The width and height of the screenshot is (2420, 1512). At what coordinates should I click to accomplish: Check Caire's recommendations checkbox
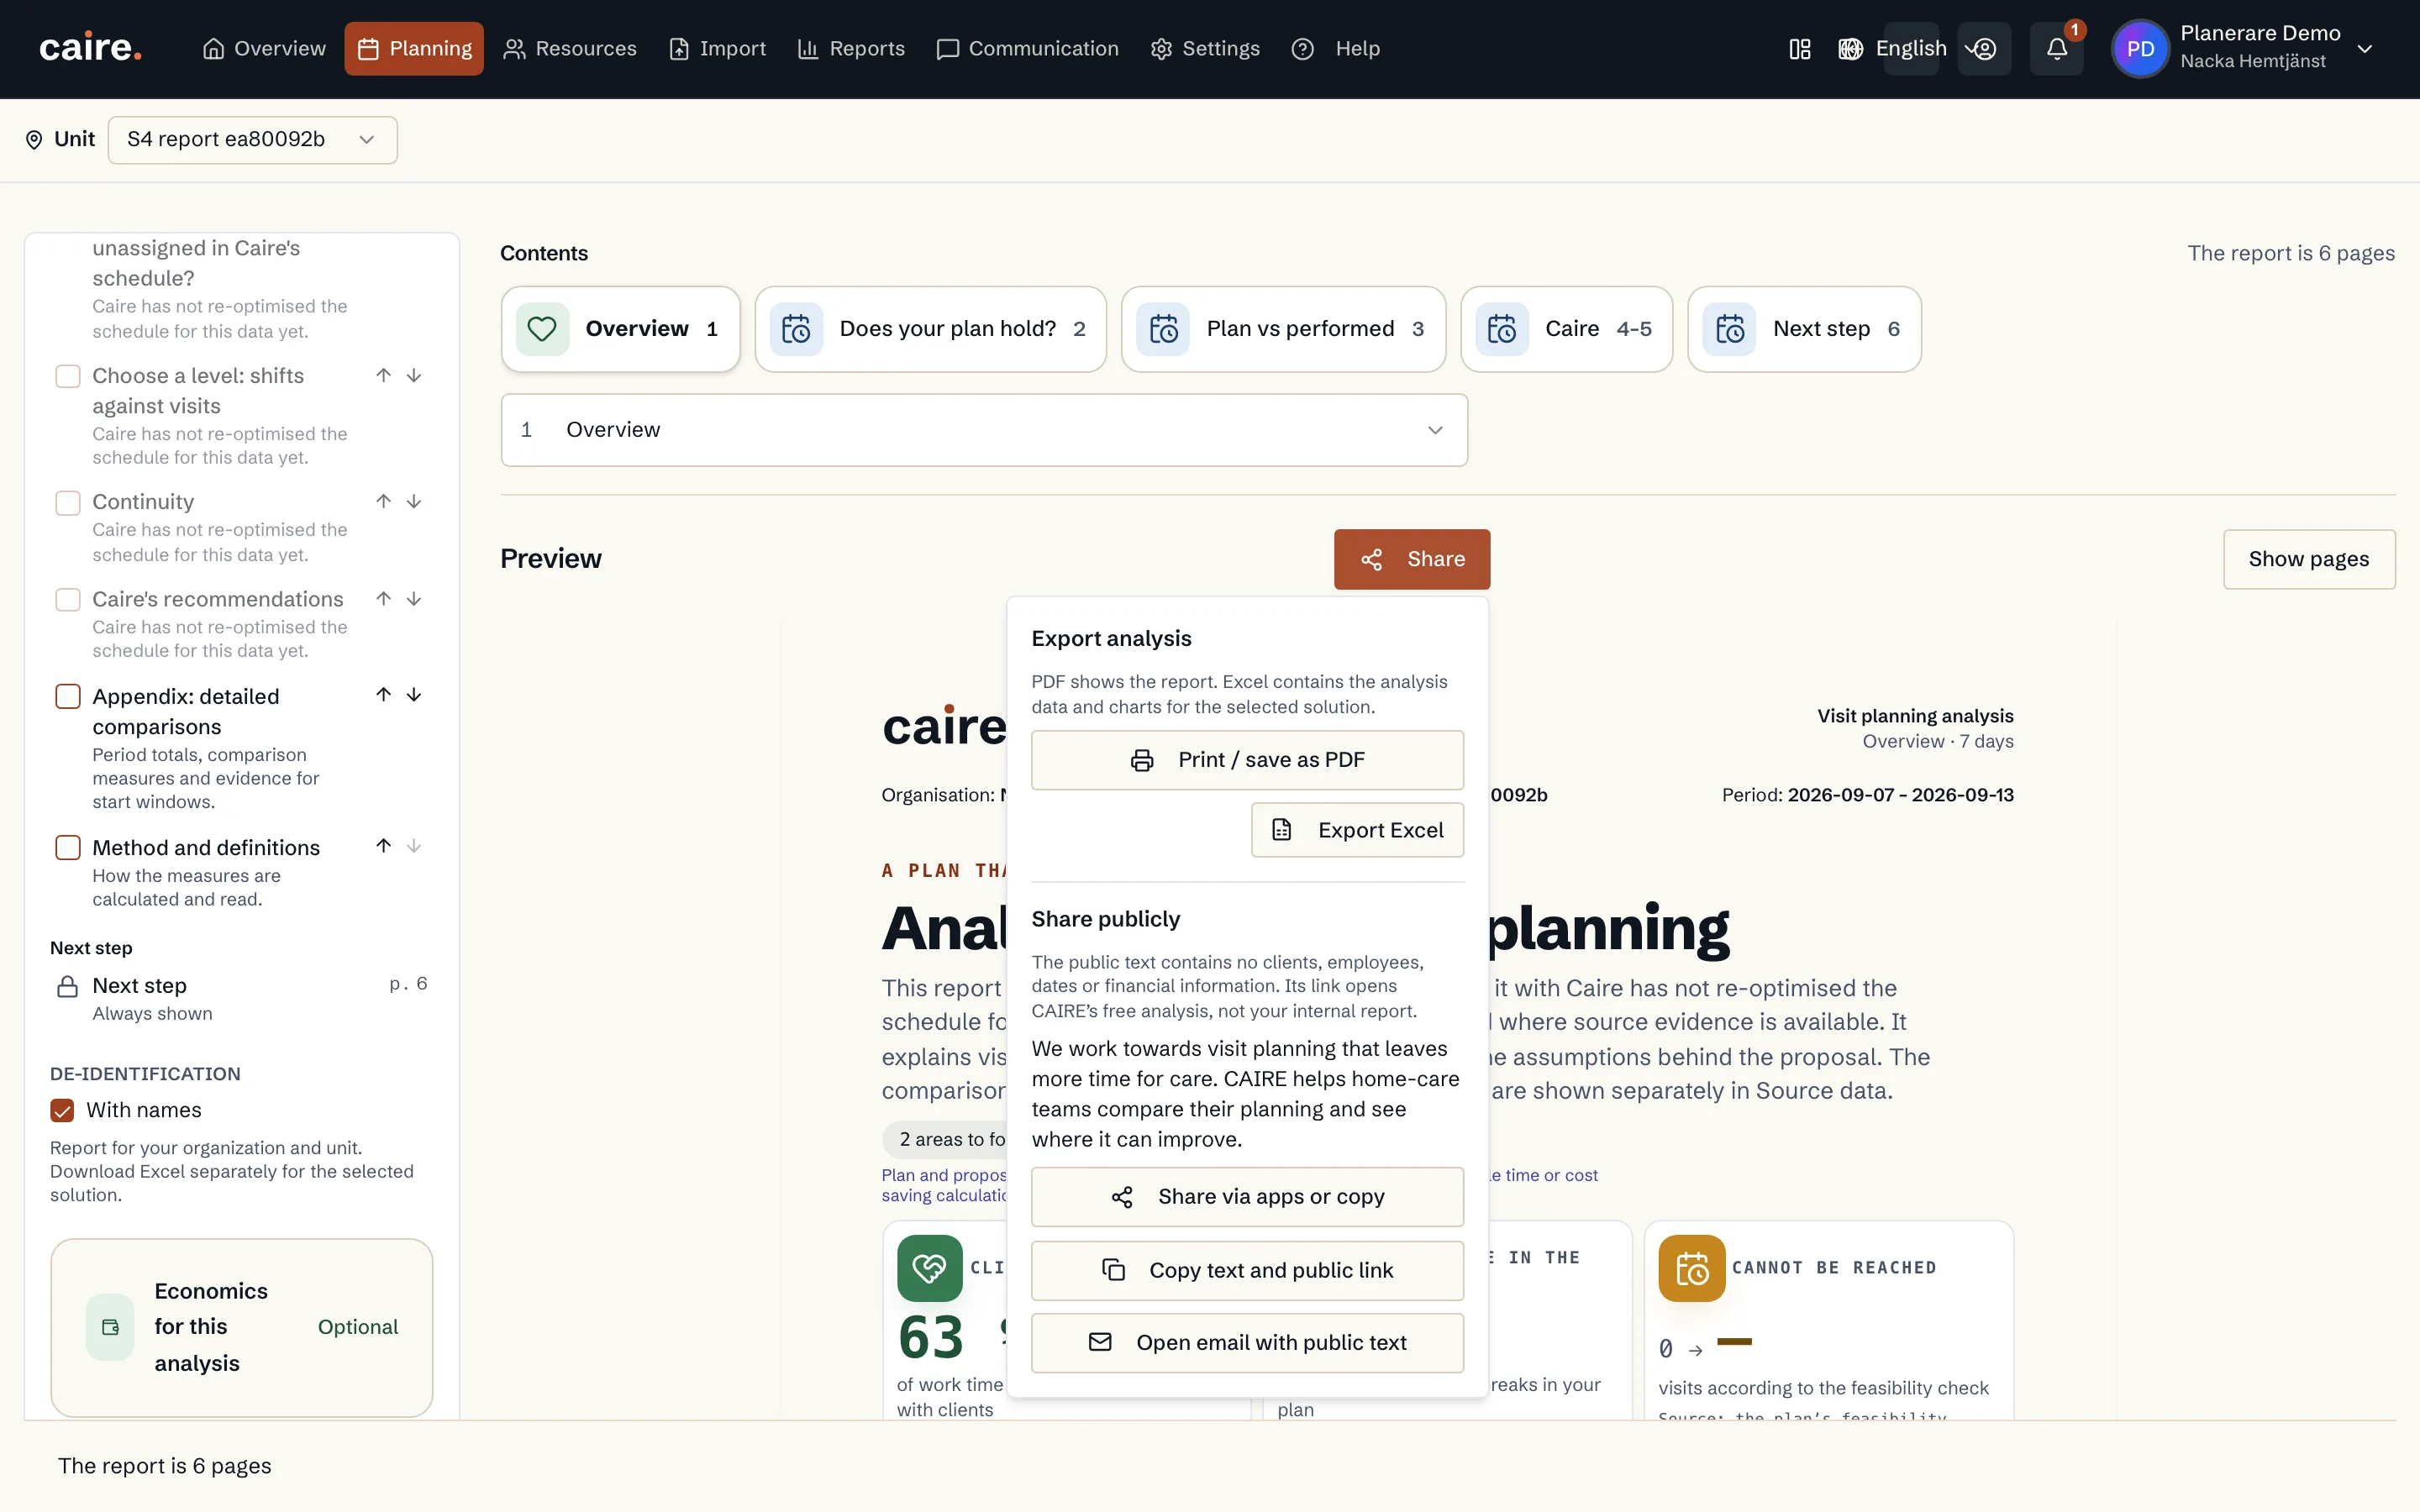[68, 599]
